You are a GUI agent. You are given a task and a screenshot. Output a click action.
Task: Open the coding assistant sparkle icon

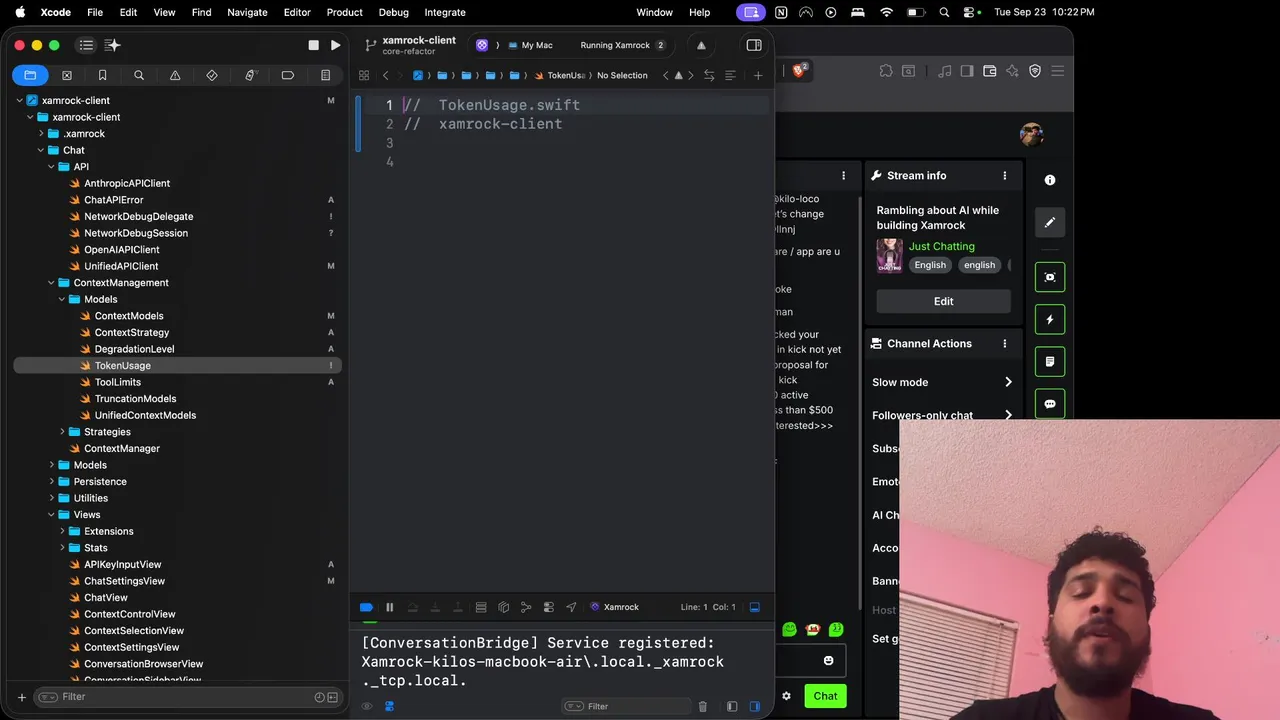[x=113, y=45]
